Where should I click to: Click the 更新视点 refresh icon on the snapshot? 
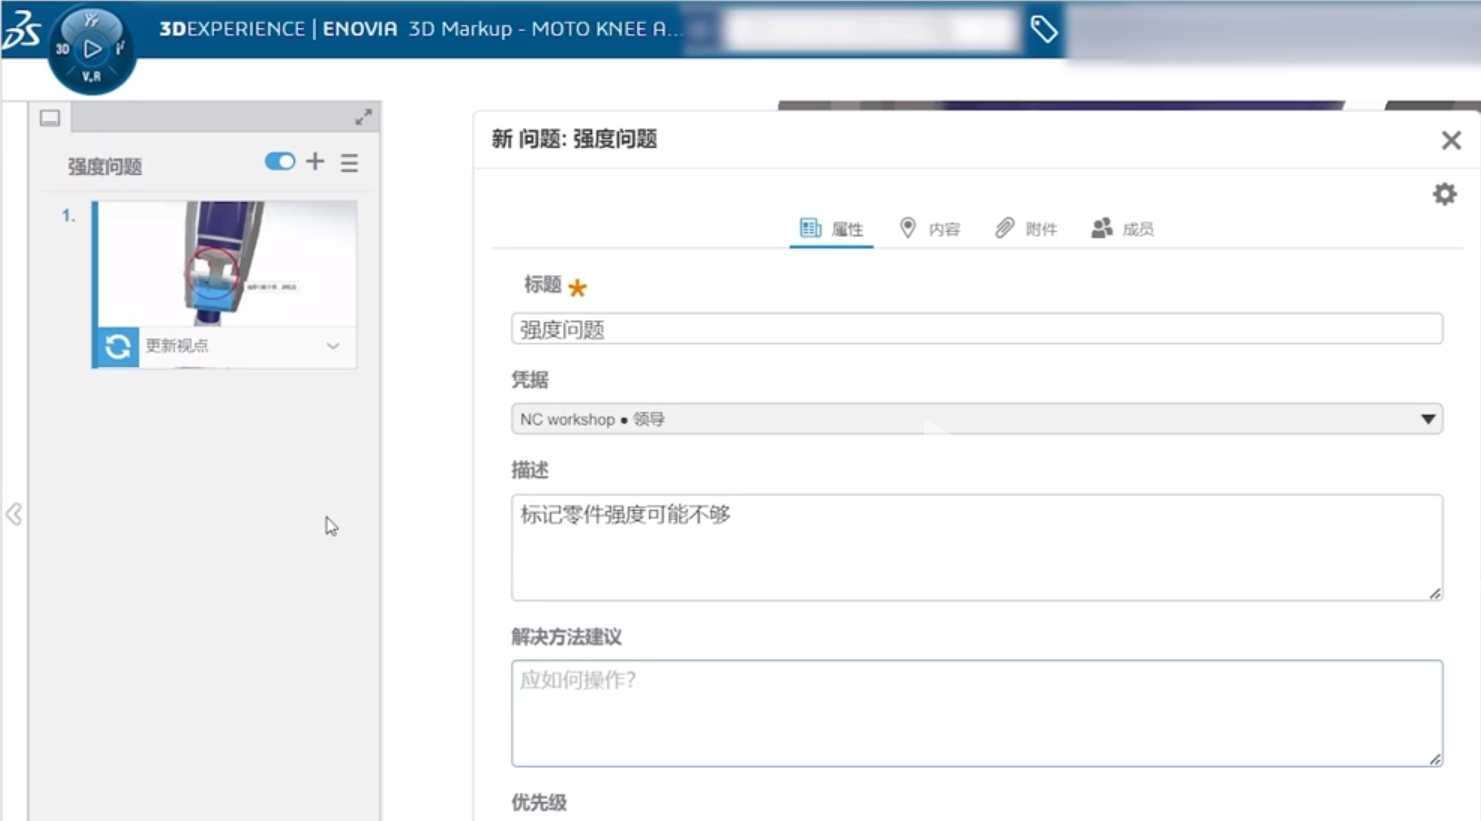point(115,347)
